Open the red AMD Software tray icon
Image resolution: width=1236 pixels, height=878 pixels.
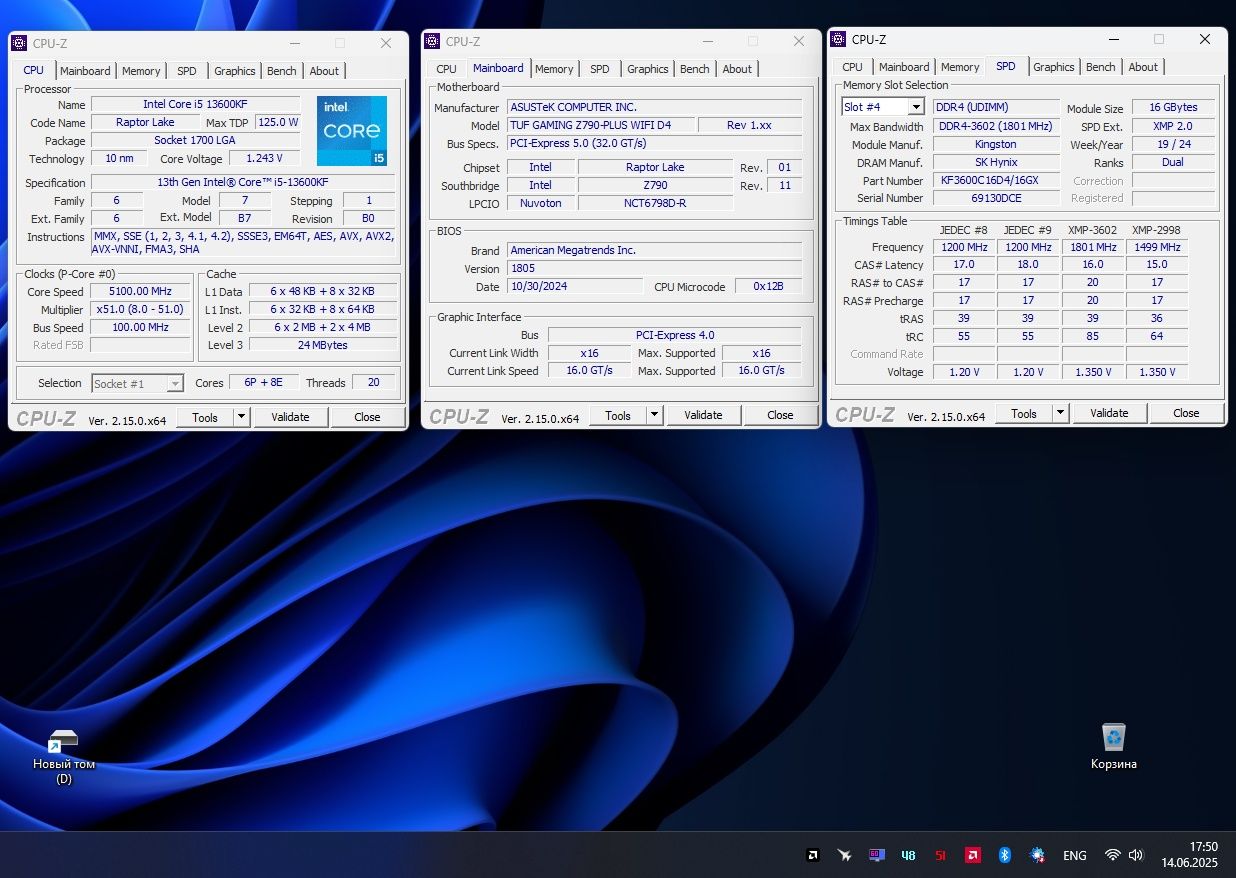tap(972, 855)
